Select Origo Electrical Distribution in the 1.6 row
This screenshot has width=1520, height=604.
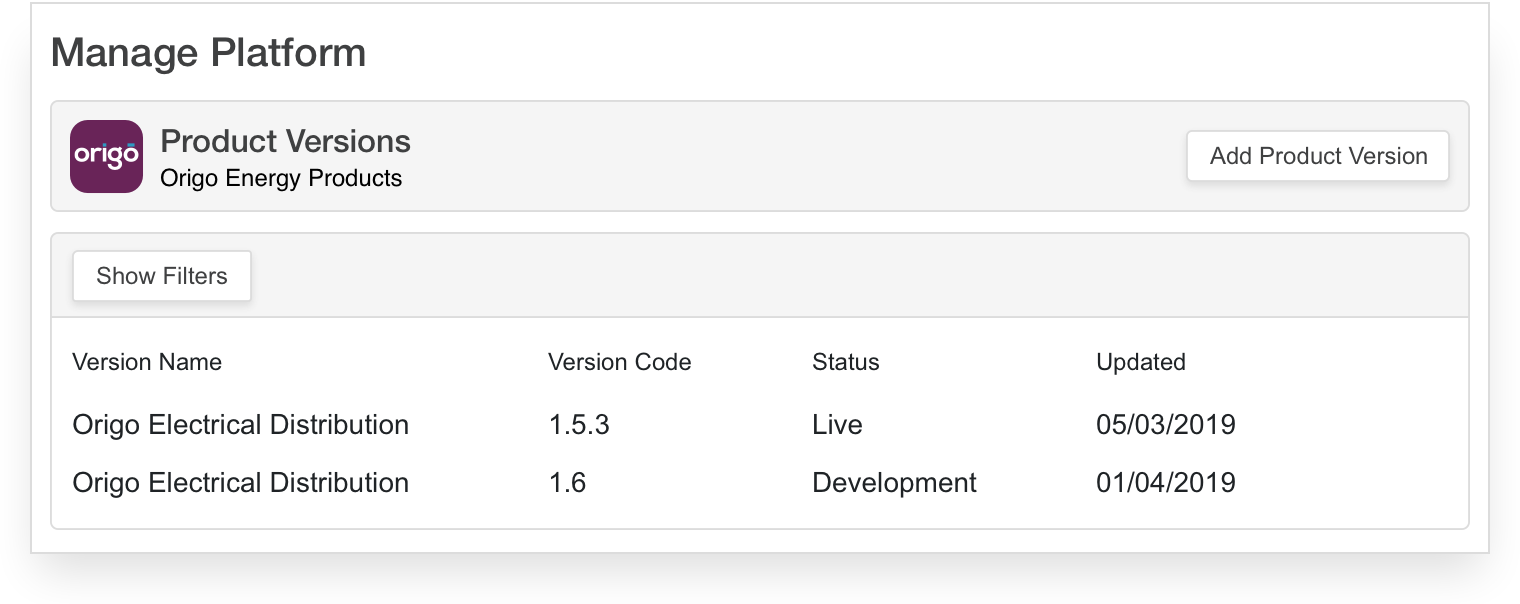point(241,483)
